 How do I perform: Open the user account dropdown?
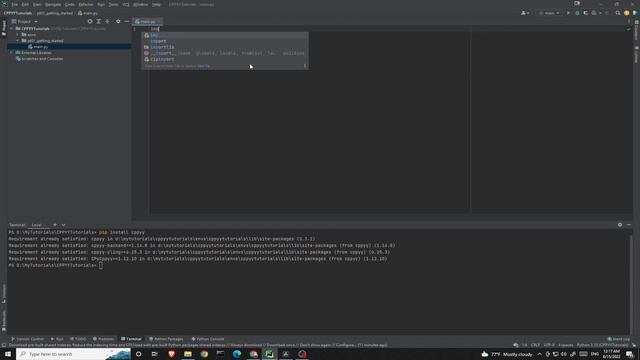click(525, 13)
